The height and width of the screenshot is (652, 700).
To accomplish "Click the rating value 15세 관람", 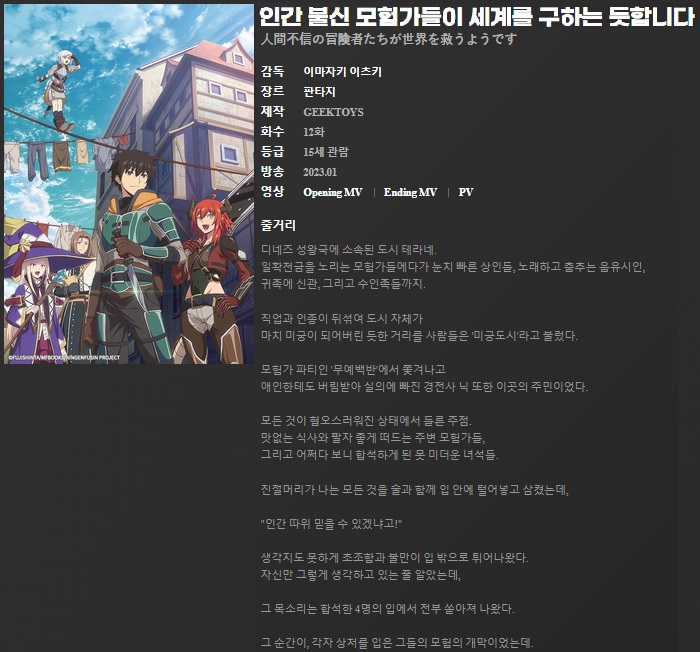I will point(325,152).
